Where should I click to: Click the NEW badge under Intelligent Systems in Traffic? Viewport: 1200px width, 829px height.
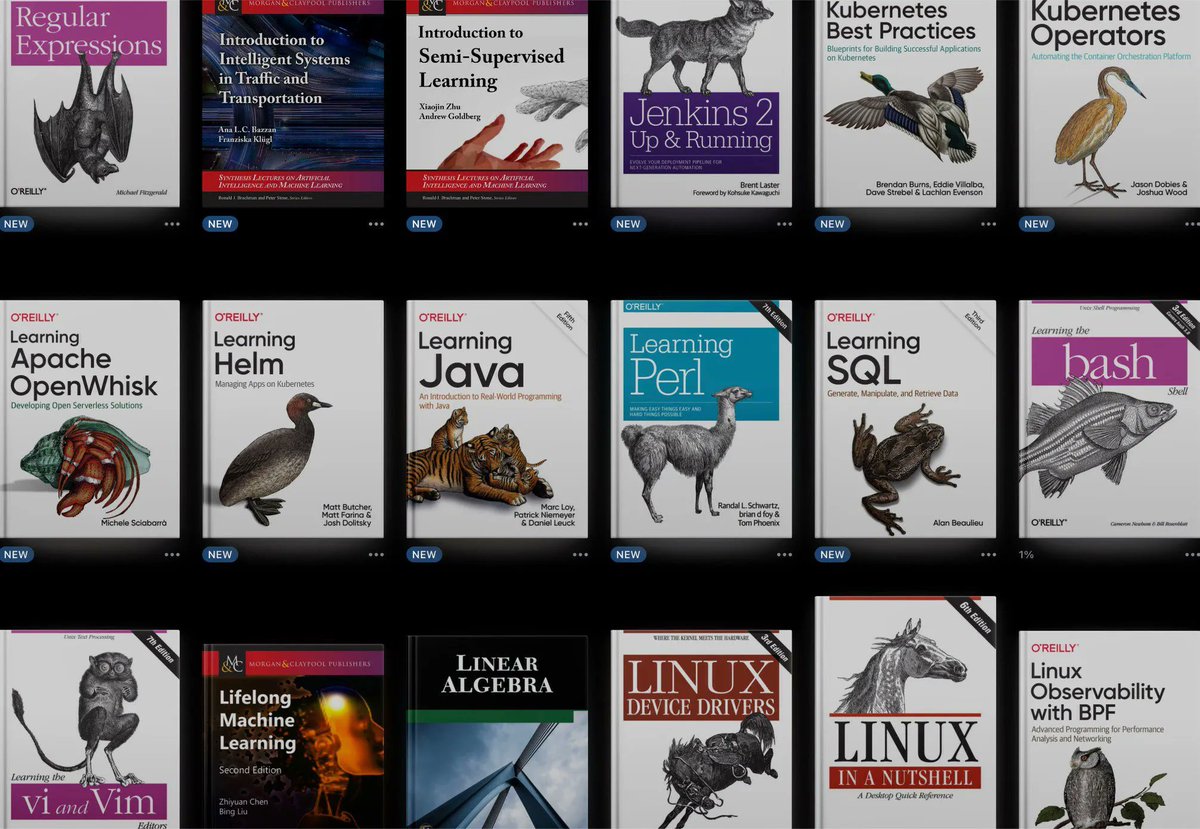[x=220, y=224]
